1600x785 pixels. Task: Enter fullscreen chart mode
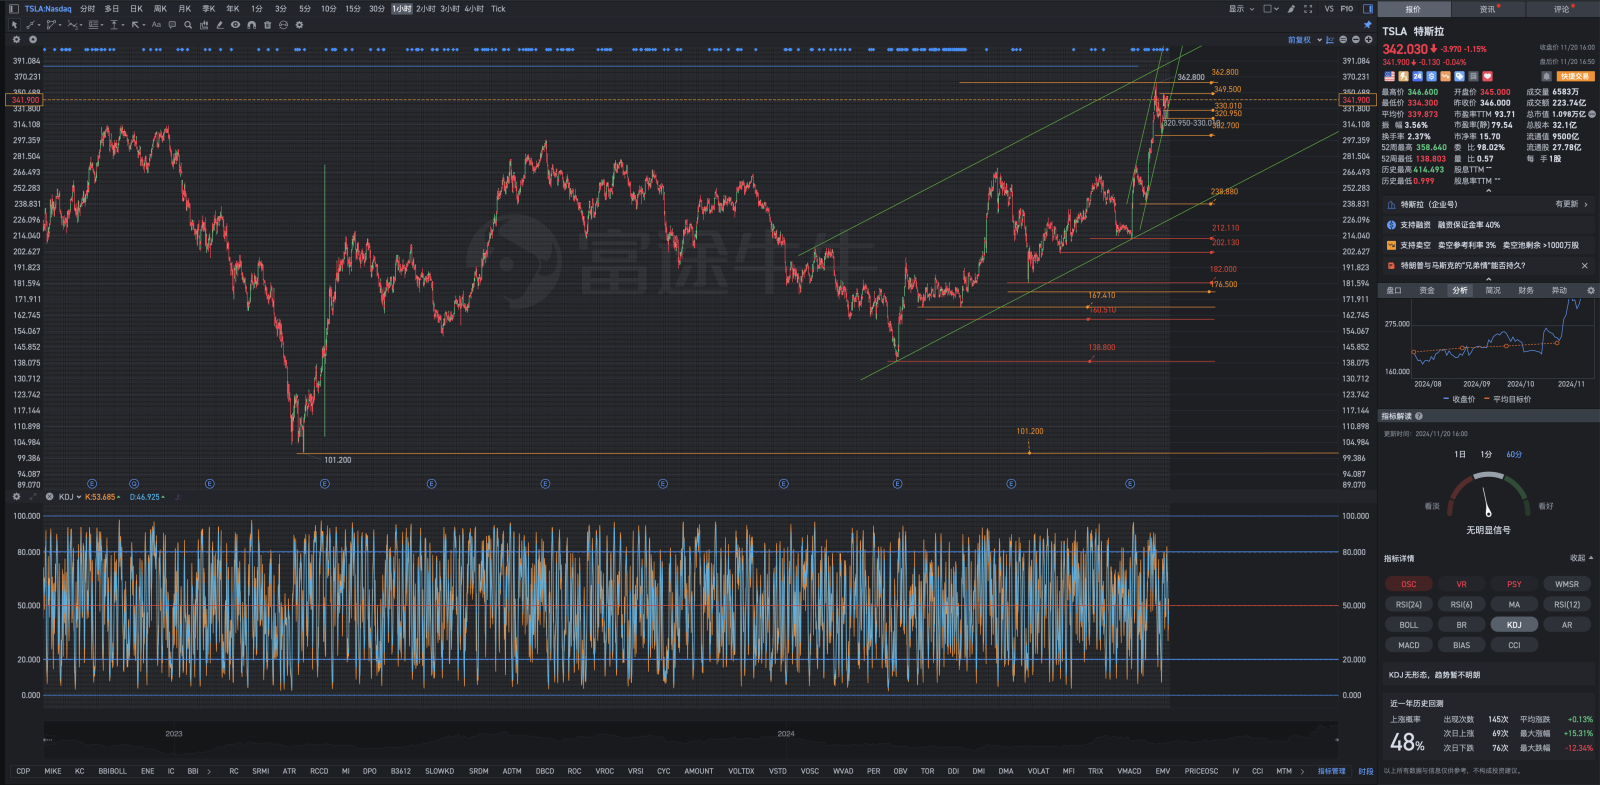tap(1308, 9)
